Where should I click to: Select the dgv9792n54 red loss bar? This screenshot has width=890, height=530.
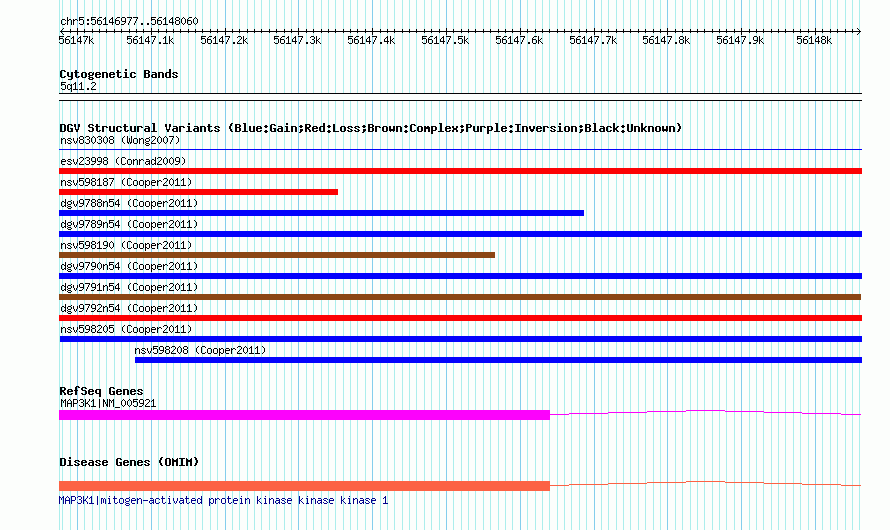click(460, 318)
